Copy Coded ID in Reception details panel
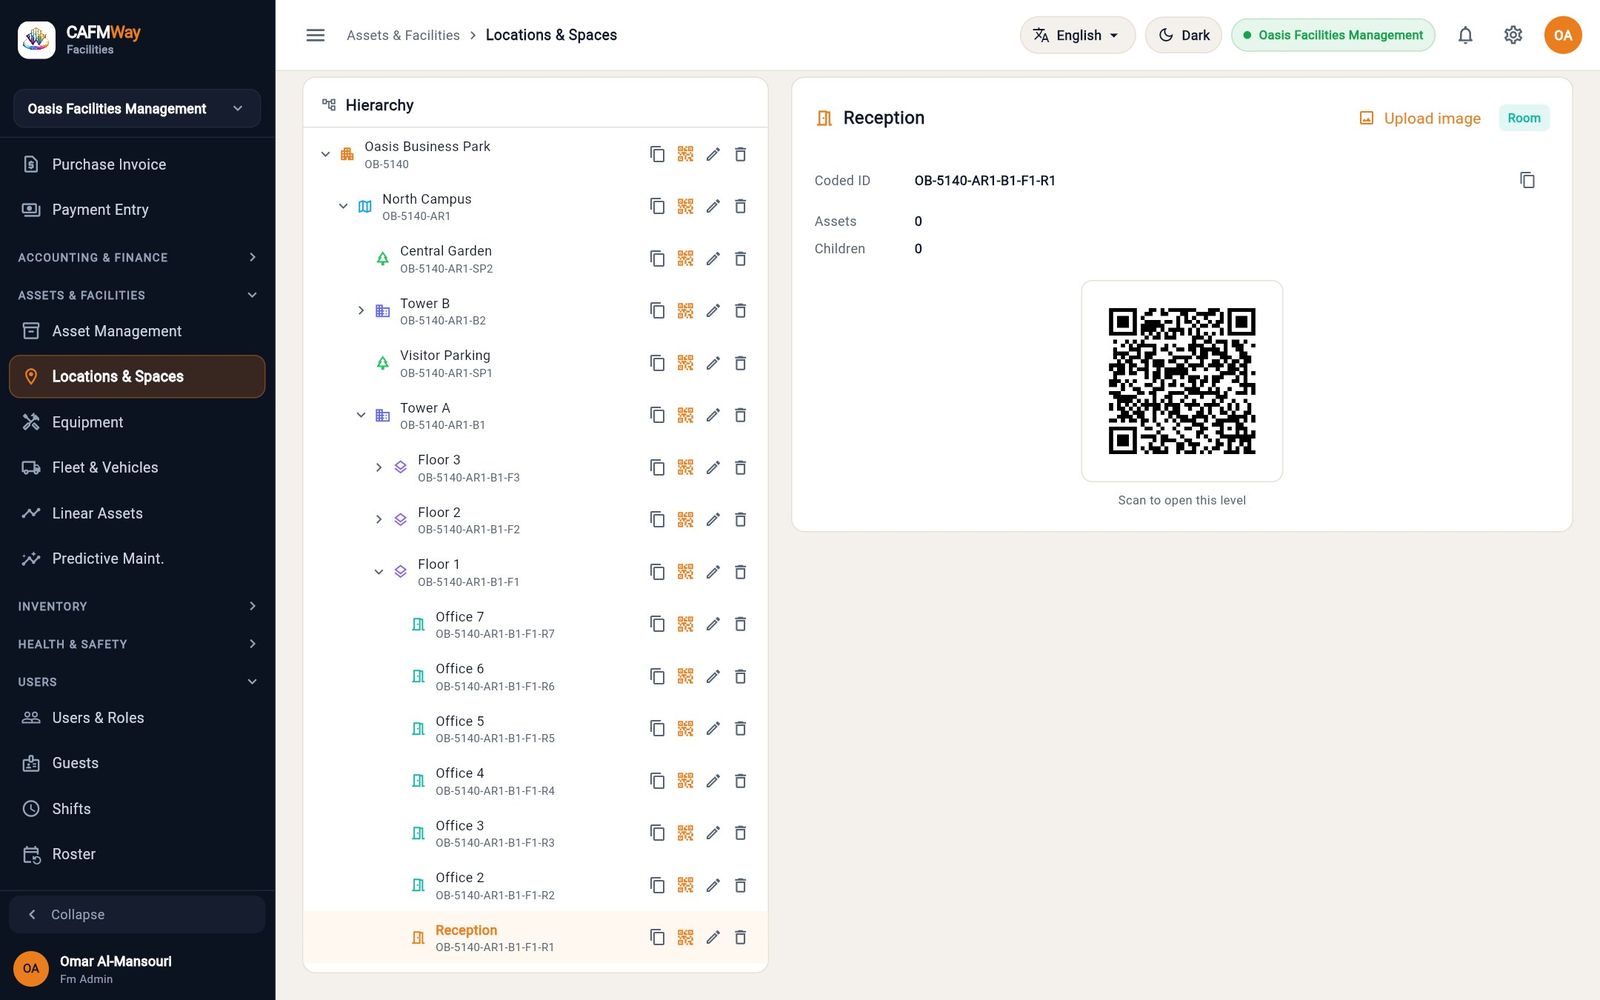This screenshot has width=1600, height=1000. coord(1527,180)
